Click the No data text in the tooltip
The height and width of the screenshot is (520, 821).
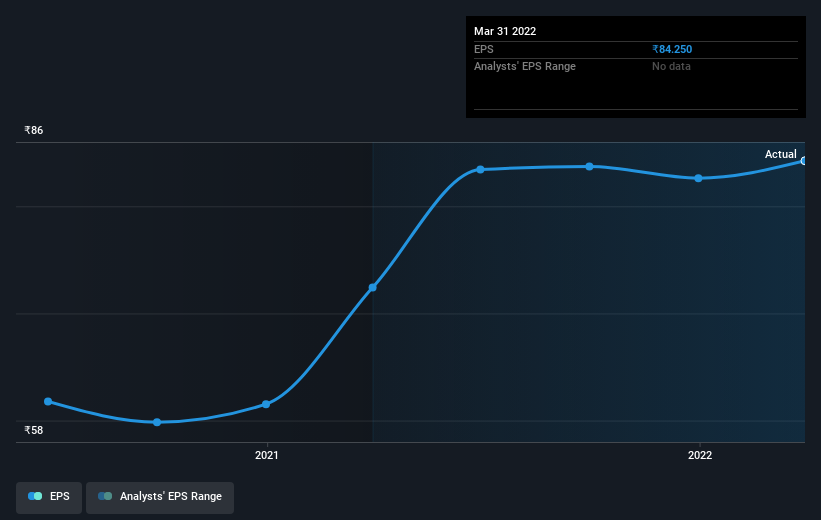point(671,67)
